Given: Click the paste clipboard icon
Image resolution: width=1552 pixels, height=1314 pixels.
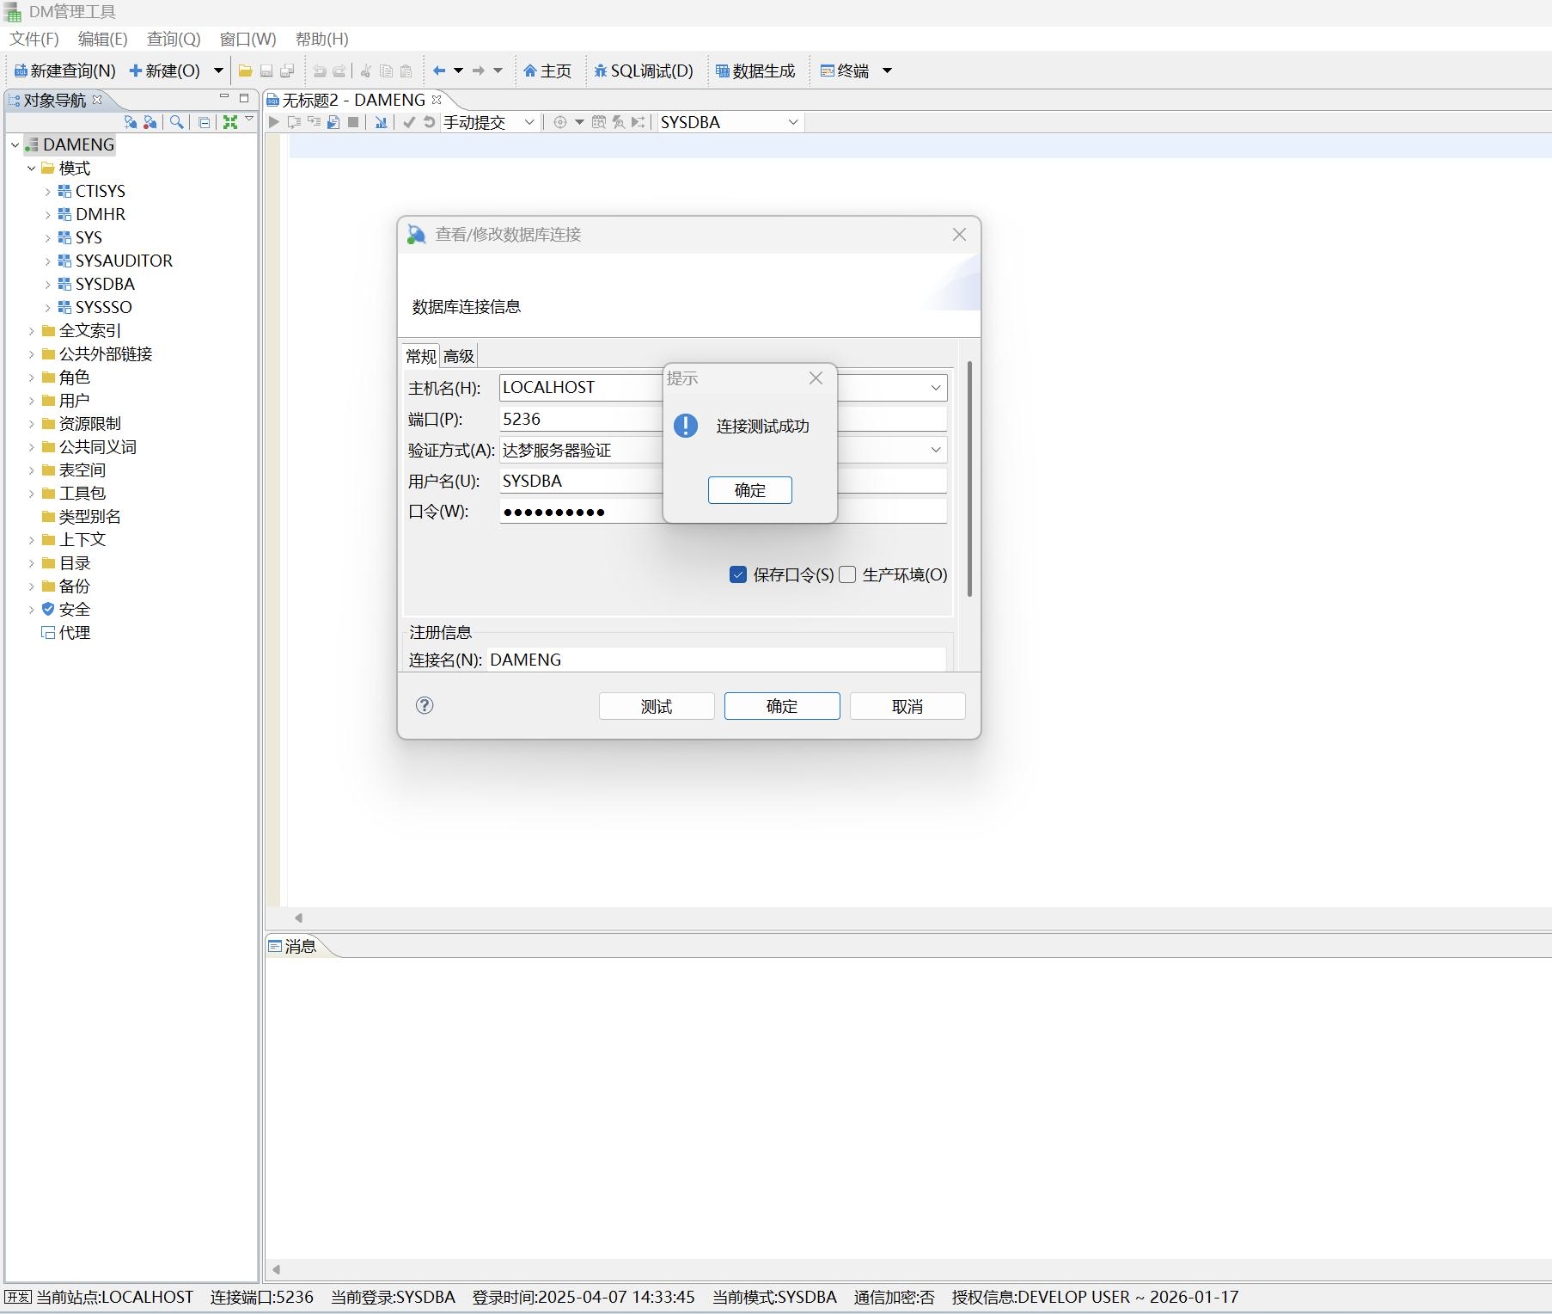Looking at the screenshot, I should point(406,71).
